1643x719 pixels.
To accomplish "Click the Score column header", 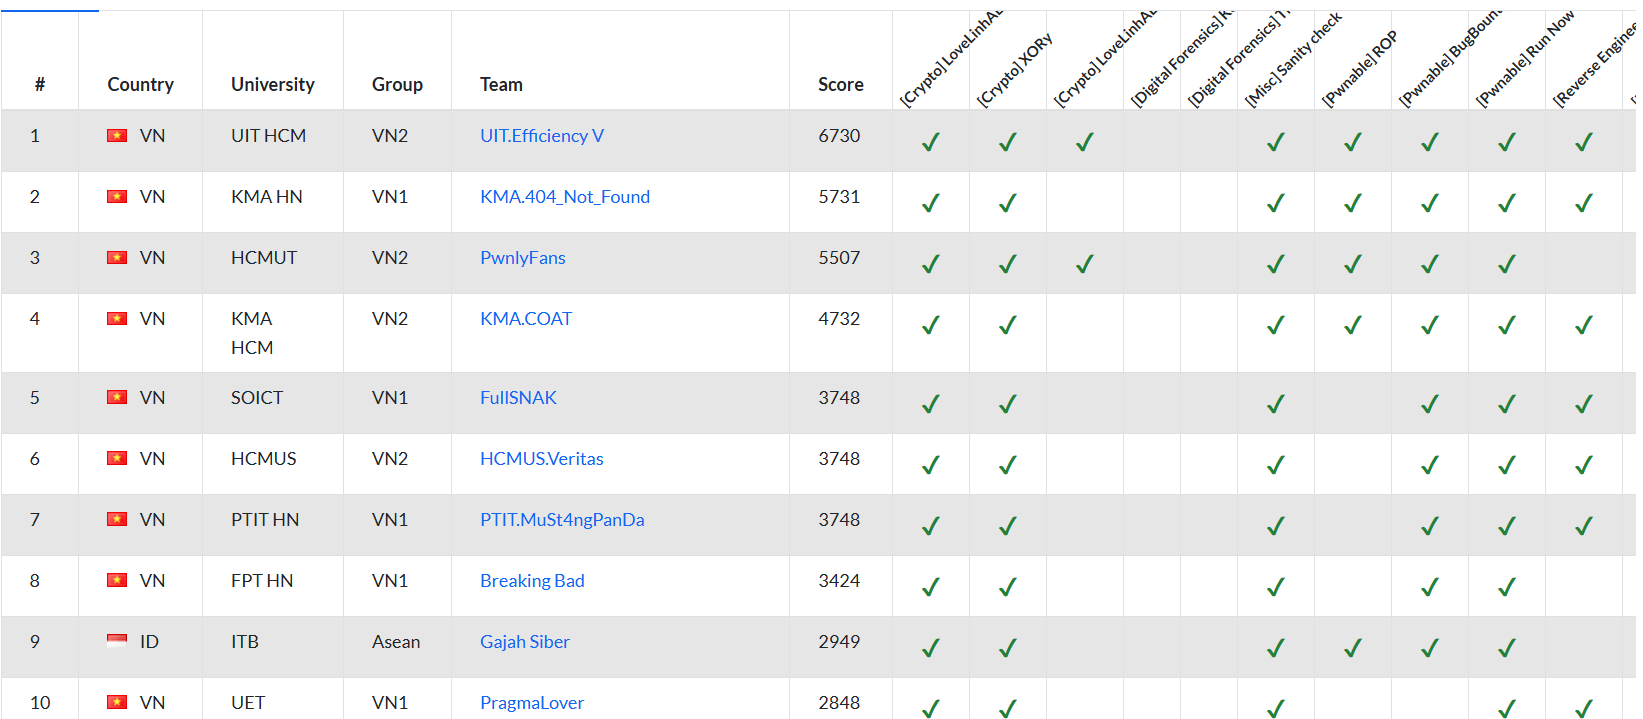I will coord(840,85).
